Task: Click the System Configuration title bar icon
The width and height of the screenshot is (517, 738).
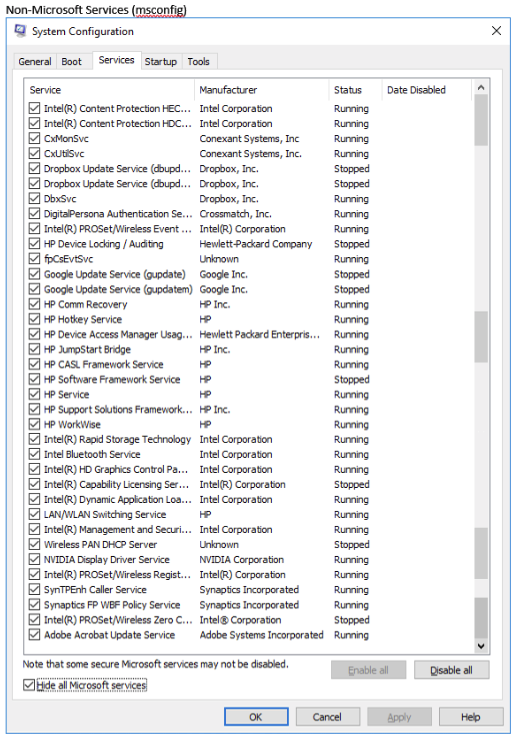Action: [x=20, y=31]
